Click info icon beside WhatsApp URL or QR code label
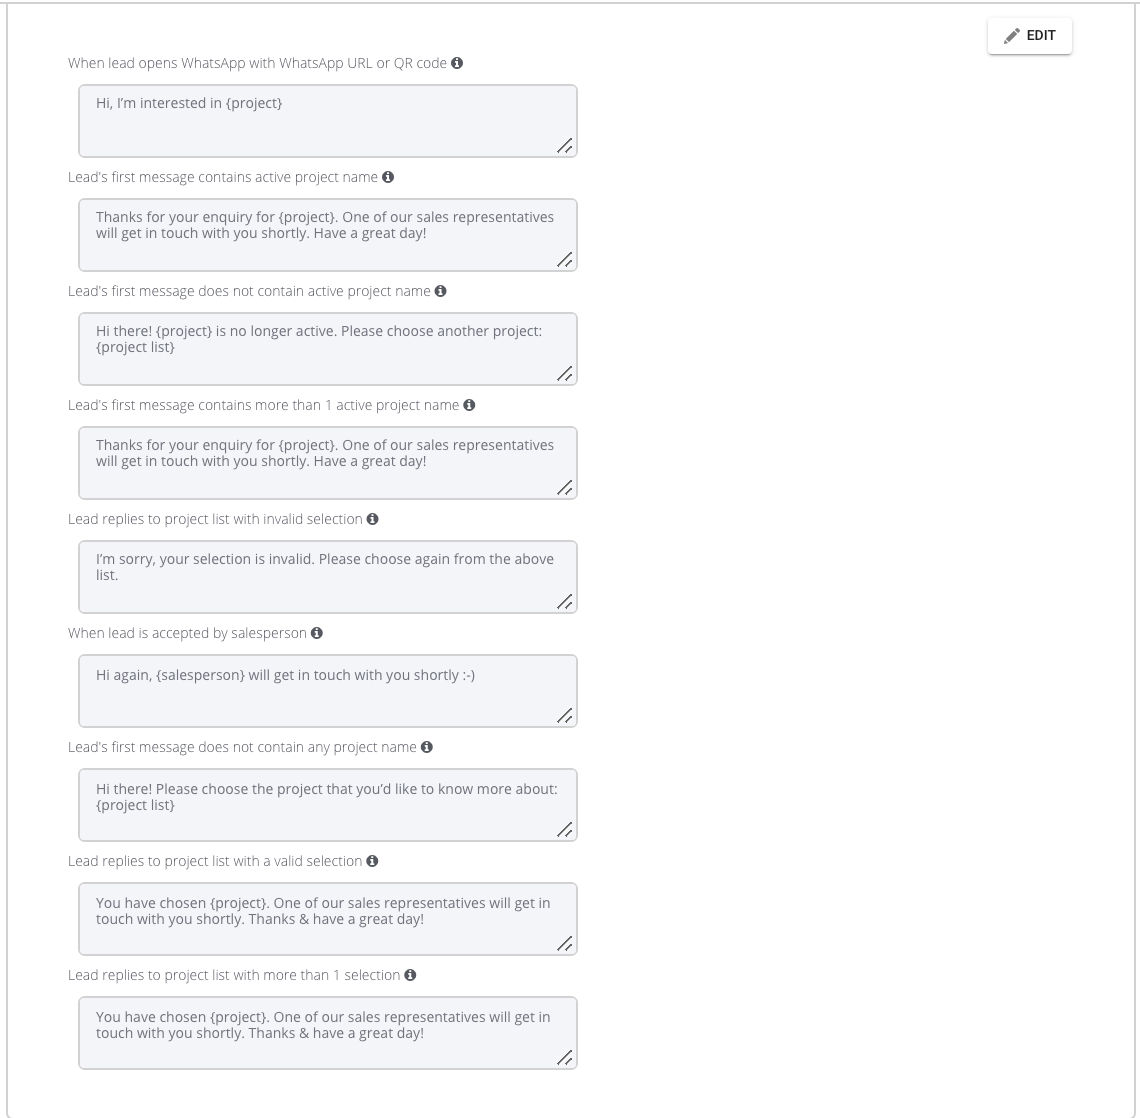Viewport: 1140px width, 1118px height. click(457, 63)
